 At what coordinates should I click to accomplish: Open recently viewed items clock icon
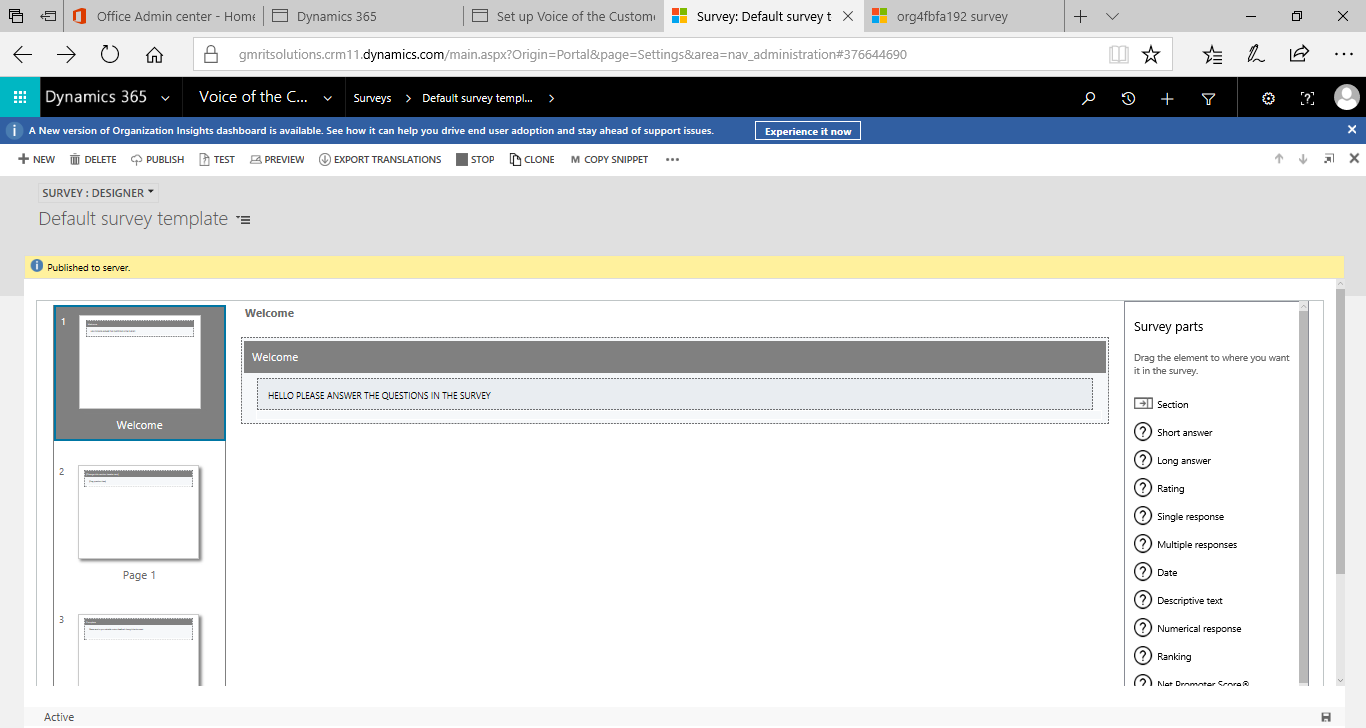pyautogui.click(x=1128, y=98)
